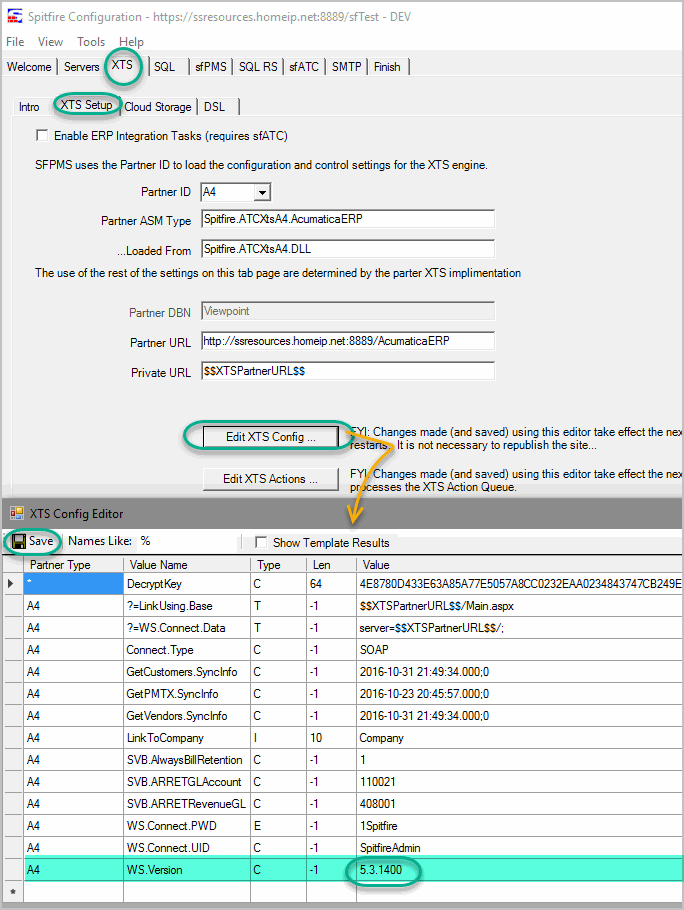
Task: Select the DecryptKey cell
Action: click(x=187, y=584)
